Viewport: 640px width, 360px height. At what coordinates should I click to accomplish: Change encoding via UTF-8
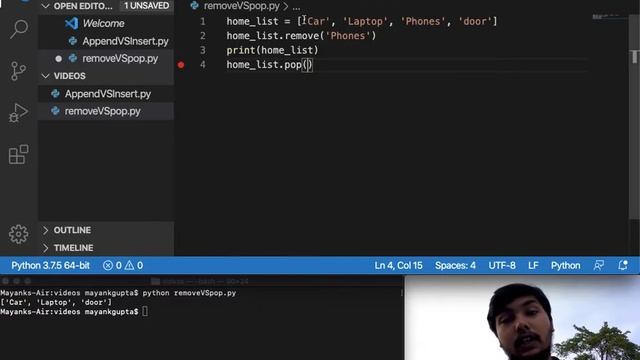coord(502,266)
